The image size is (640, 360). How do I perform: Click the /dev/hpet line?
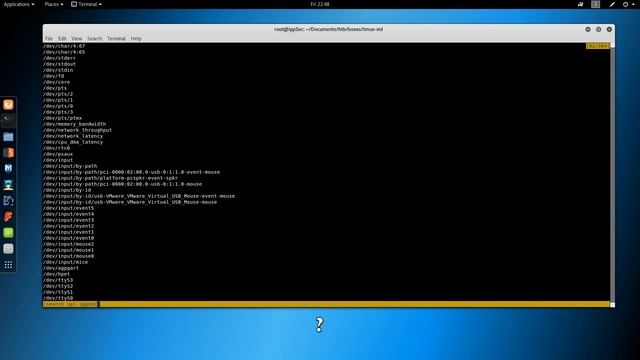tap(56, 274)
